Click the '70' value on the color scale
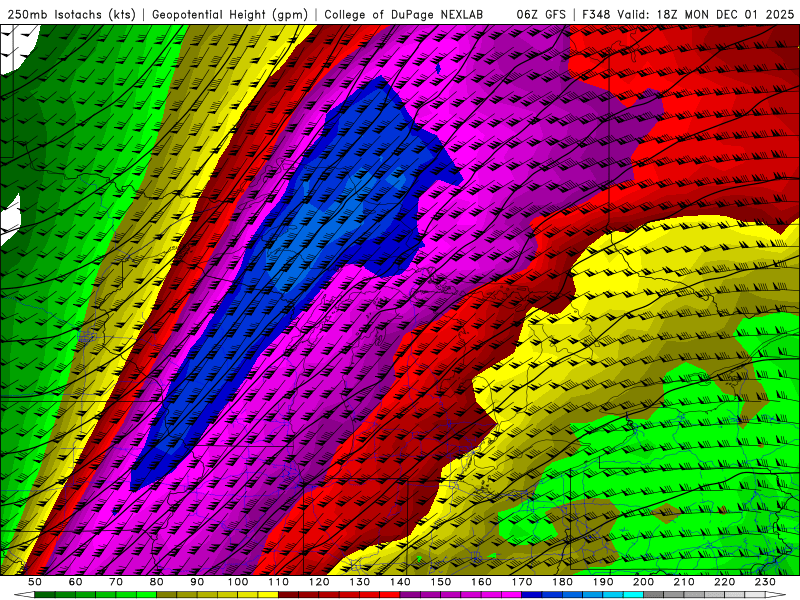The width and height of the screenshot is (800, 600). pos(116,582)
